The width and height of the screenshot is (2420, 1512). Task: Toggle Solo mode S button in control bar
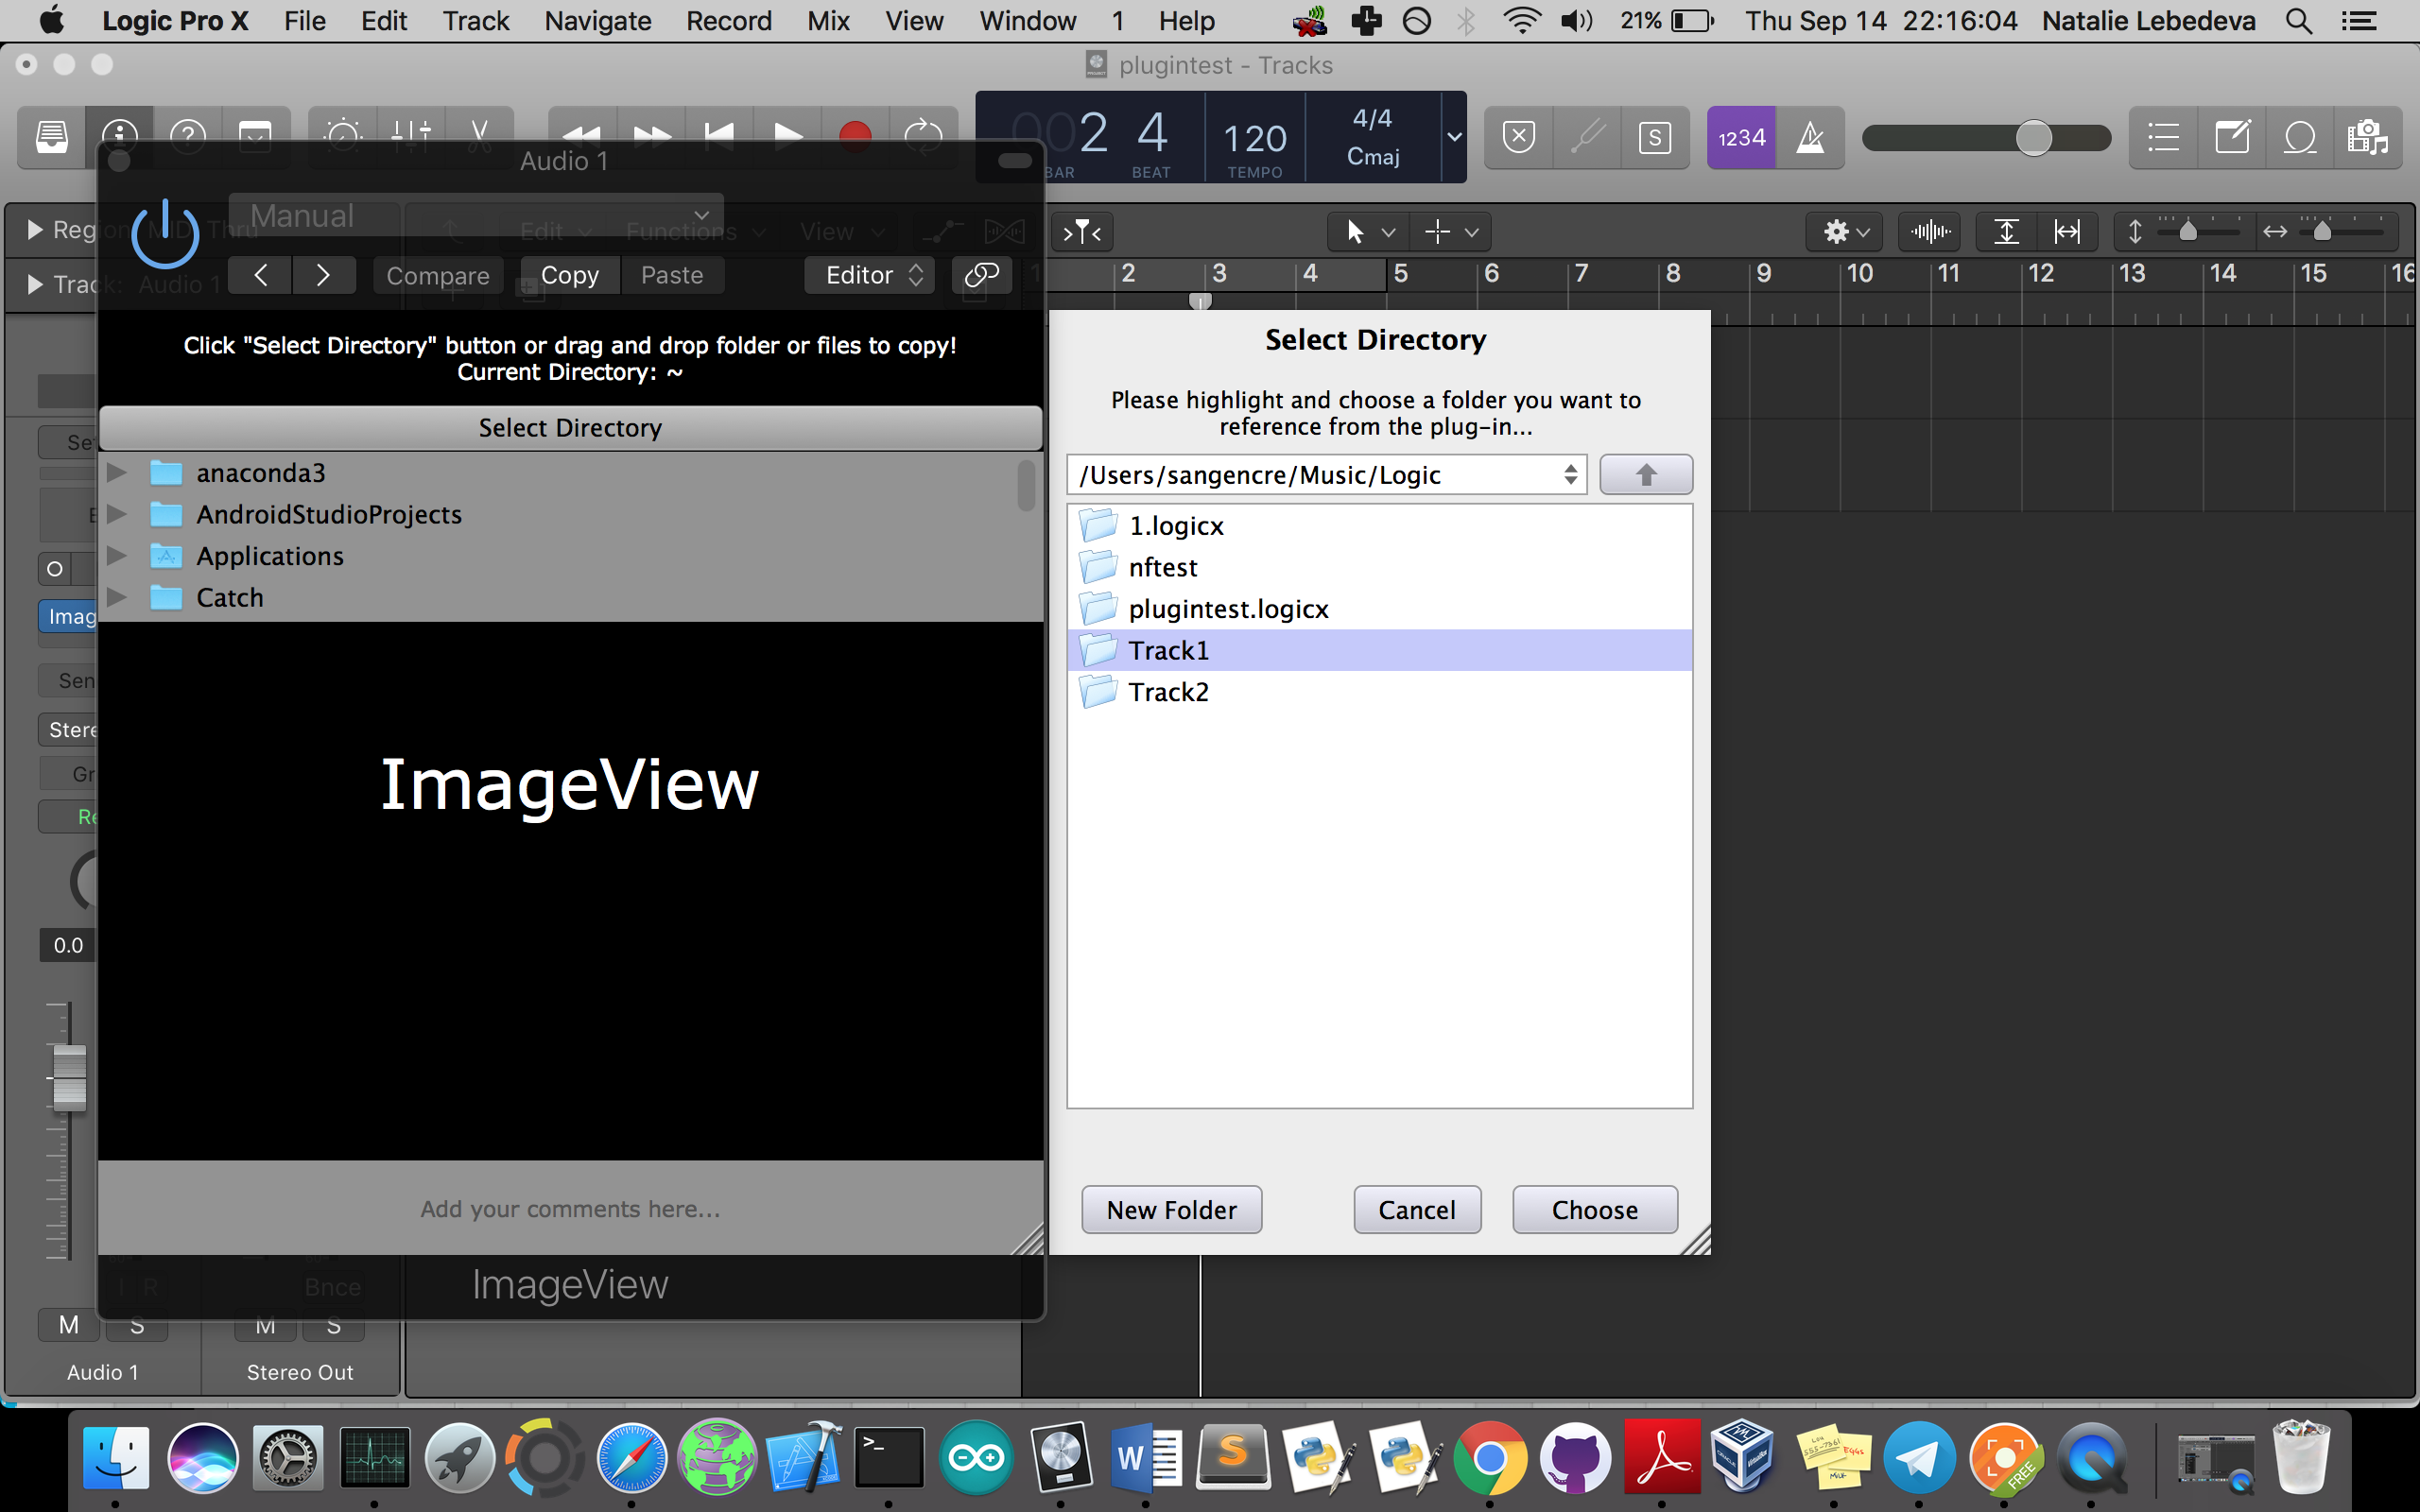point(1655,137)
